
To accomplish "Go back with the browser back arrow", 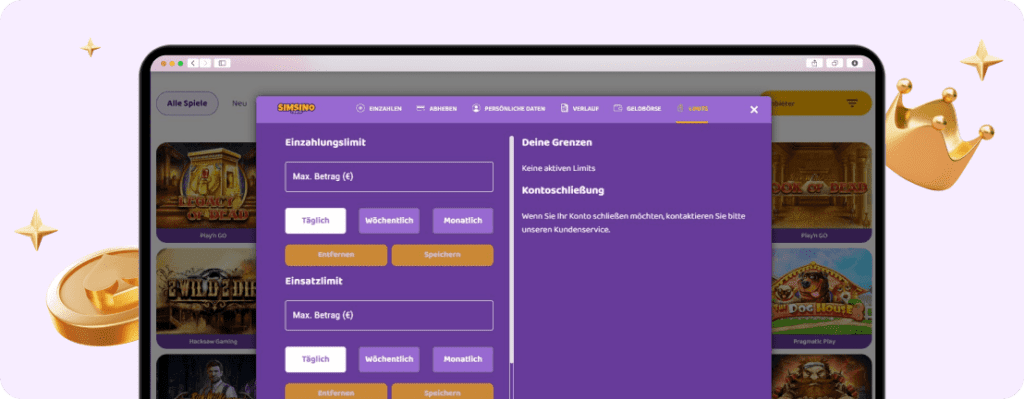I will click(x=193, y=63).
